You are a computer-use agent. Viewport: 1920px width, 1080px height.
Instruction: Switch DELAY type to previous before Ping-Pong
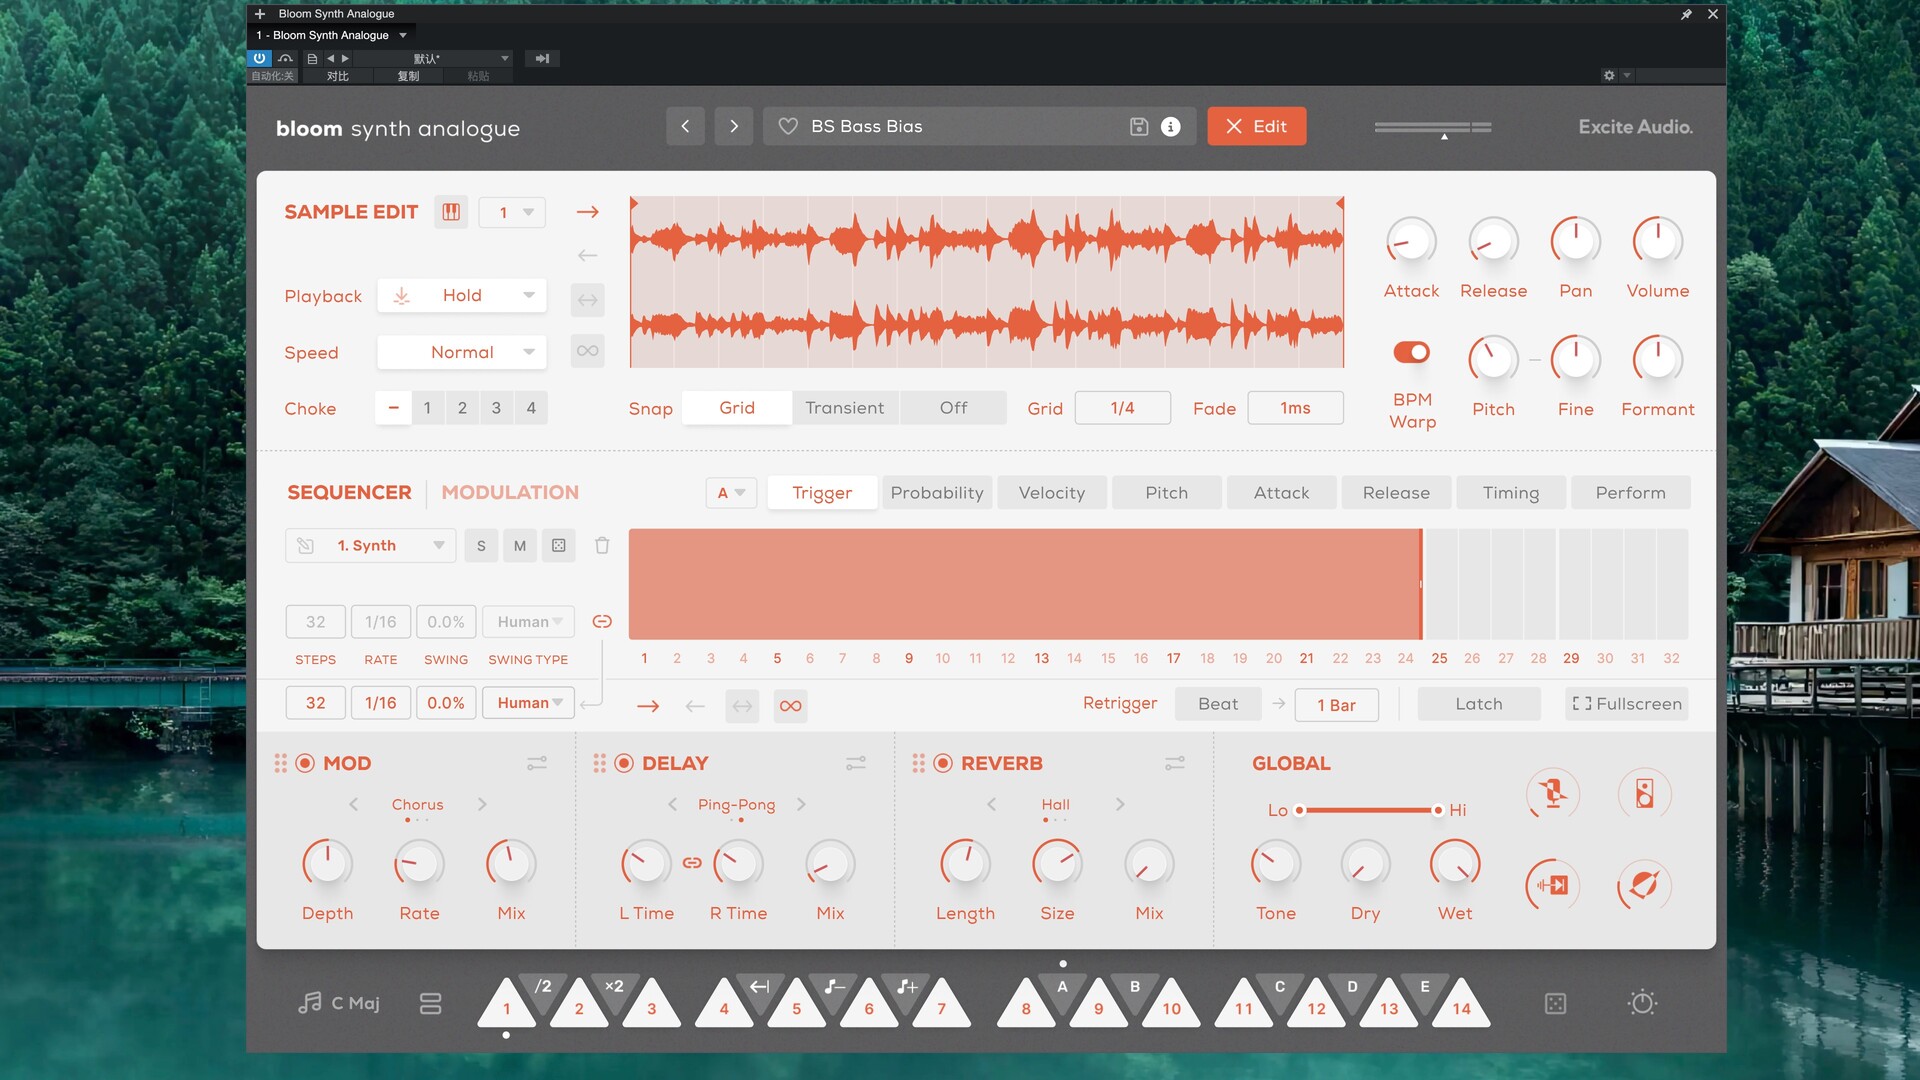coord(672,804)
